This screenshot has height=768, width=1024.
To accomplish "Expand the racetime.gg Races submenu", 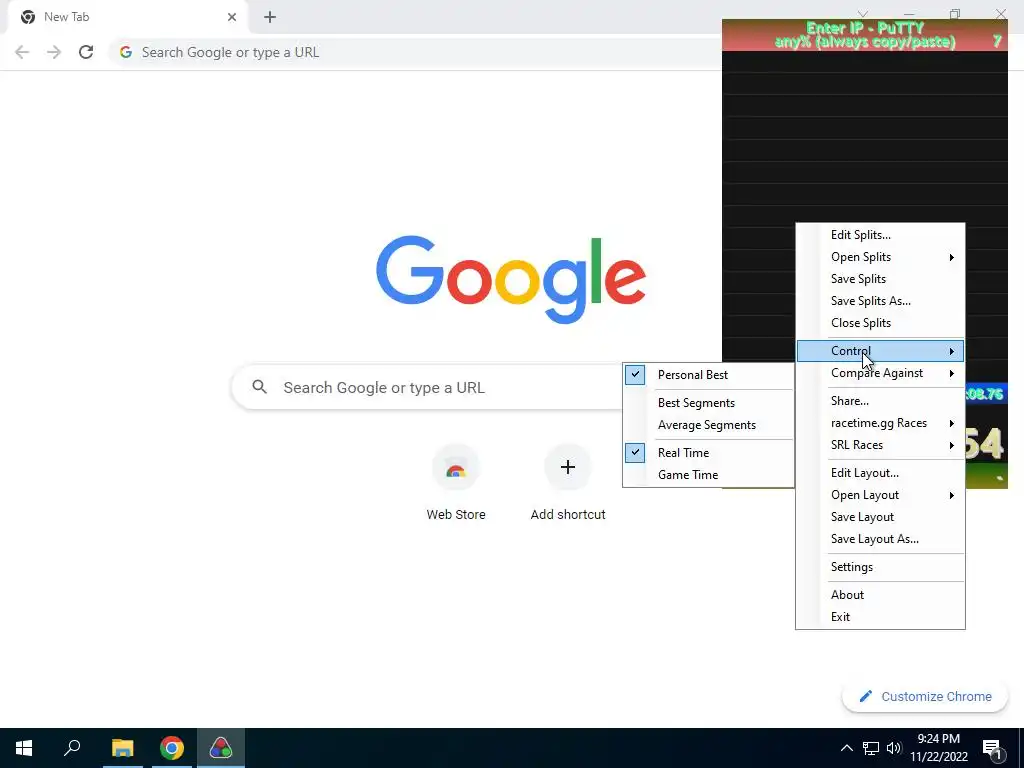I will click(x=880, y=423).
